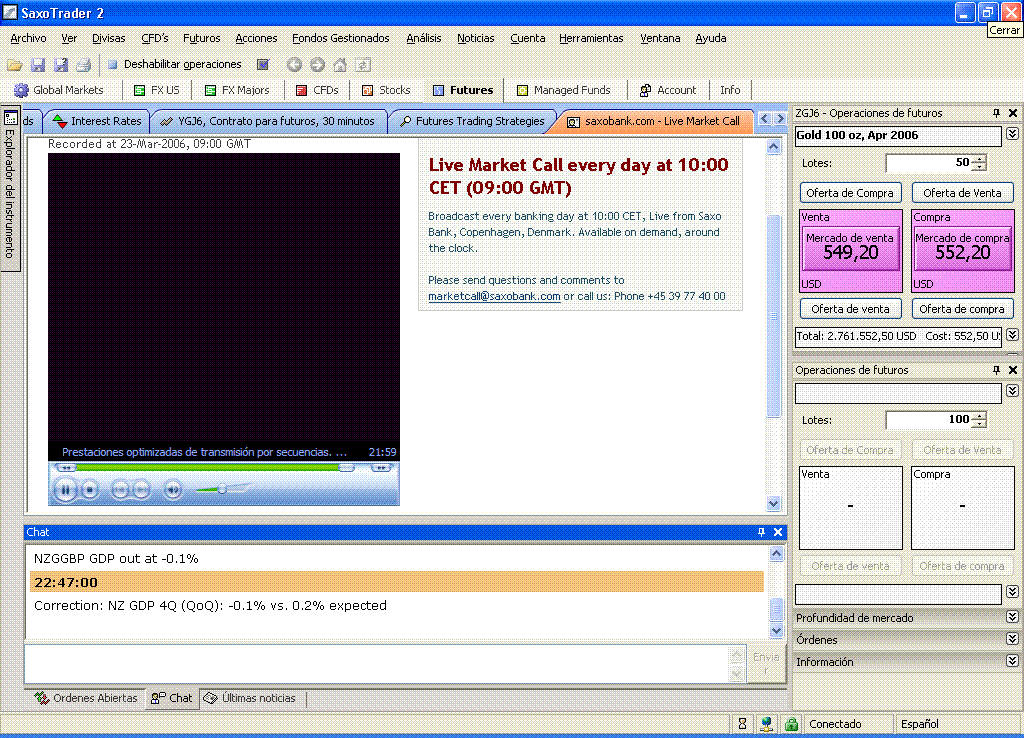Pin the lower Operaciones de futuros panel

click(x=996, y=370)
